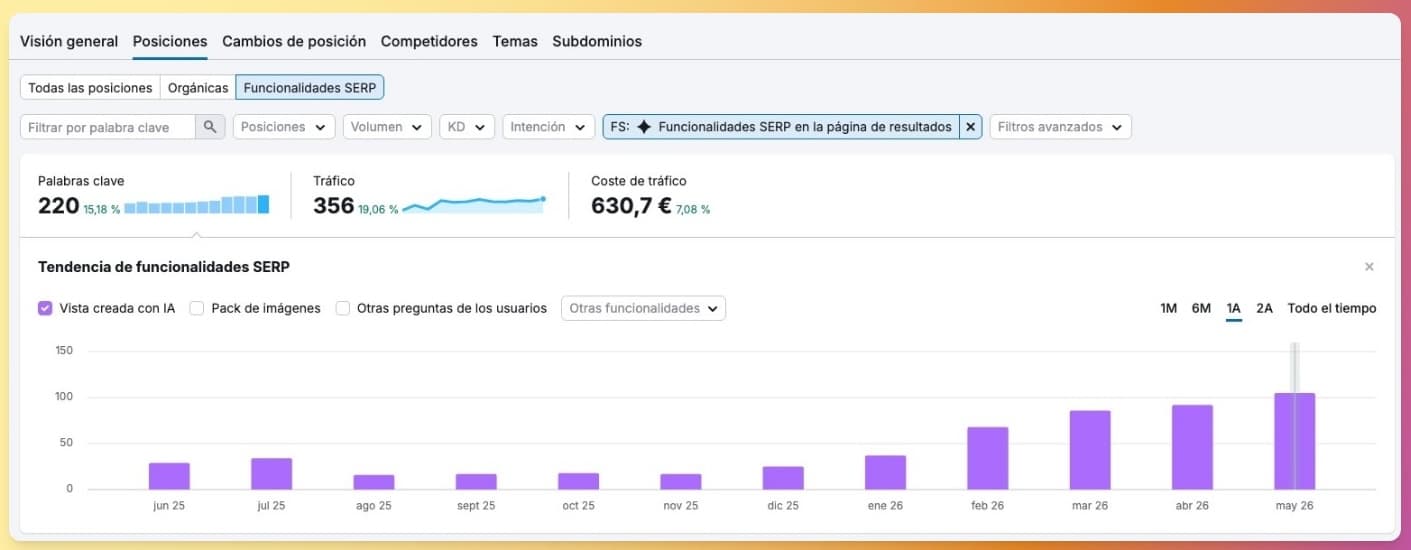The image size is (1411, 550).
Task: Click the 7,08 % change value
Action: click(693, 209)
